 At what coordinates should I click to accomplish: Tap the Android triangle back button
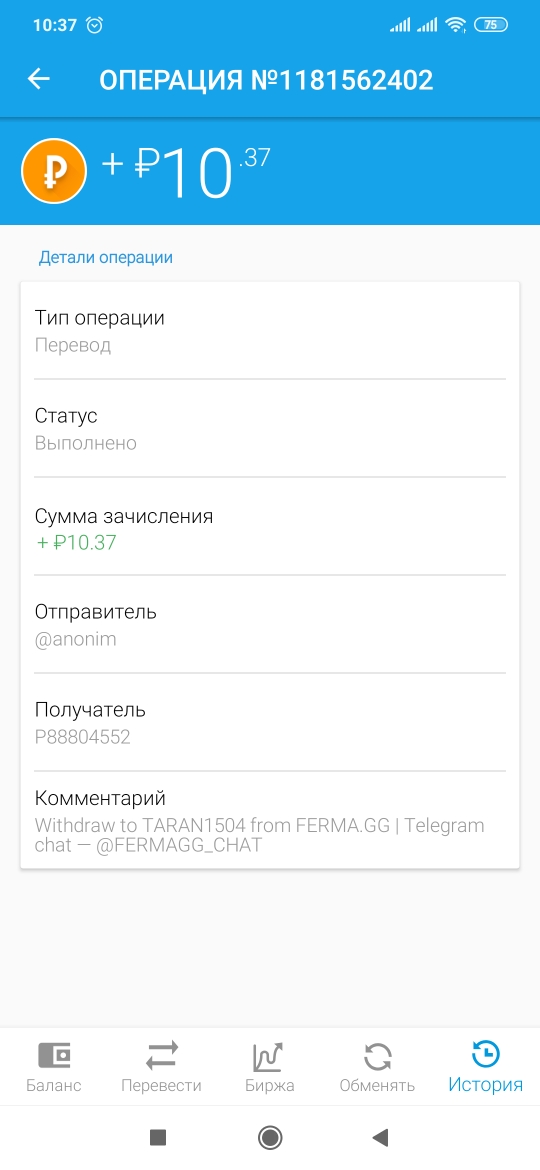coord(380,1137)
